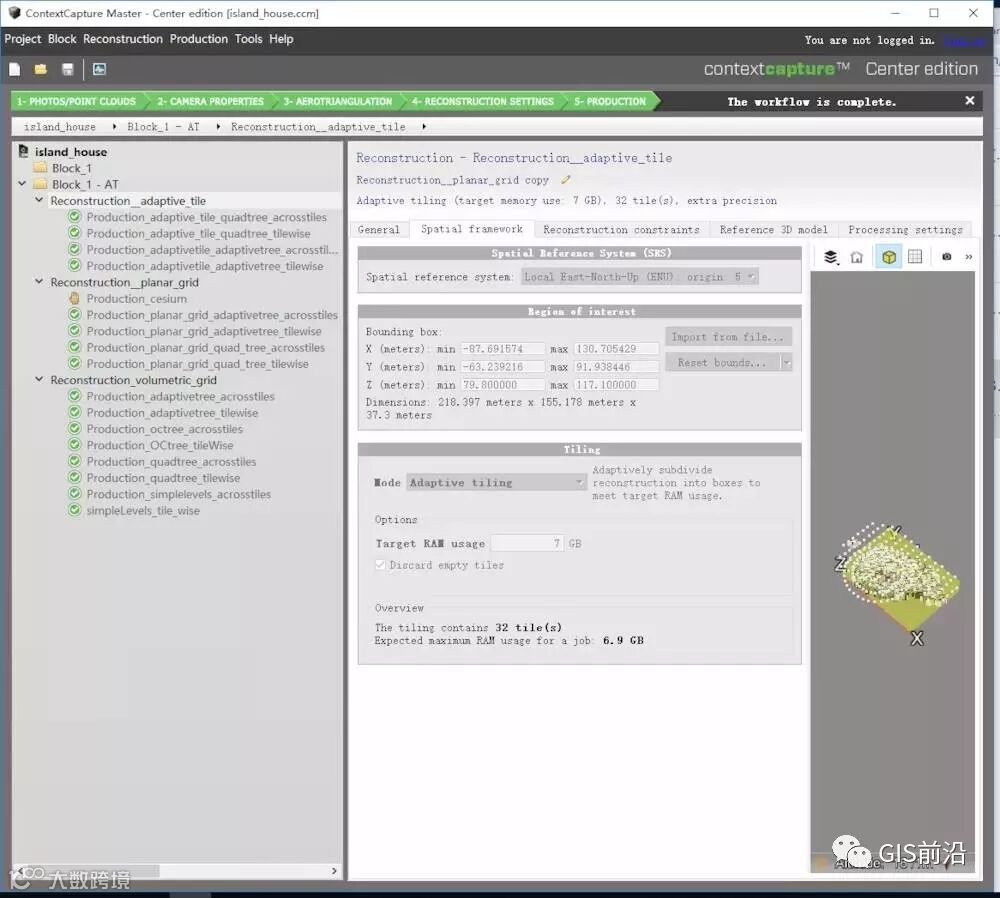1000x898 pixels.
Task: Go to workflow step 5 Production
Action: tap(610, 101)
